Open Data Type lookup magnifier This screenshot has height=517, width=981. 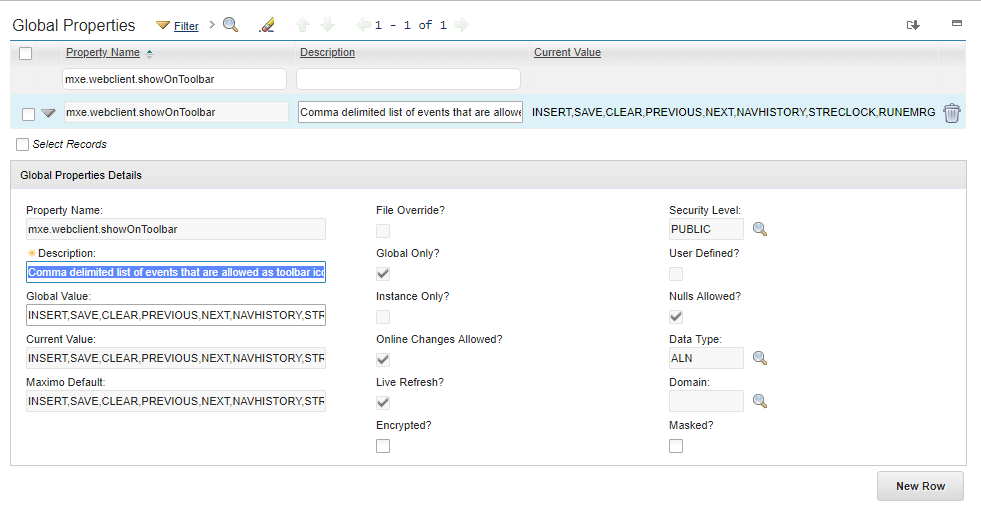pyautogui.click(x=760, y=358)
